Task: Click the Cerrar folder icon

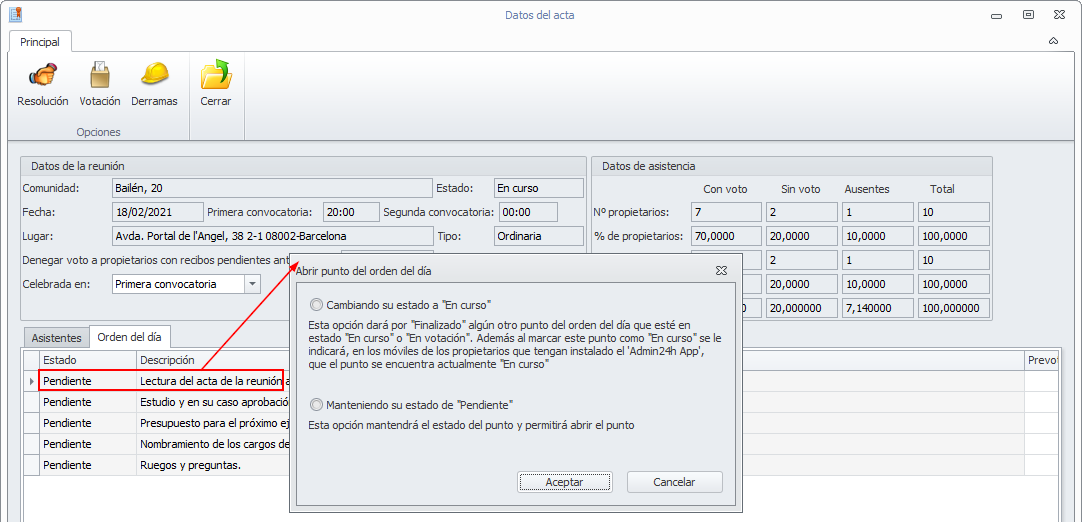Action: (x=216, y=84)
